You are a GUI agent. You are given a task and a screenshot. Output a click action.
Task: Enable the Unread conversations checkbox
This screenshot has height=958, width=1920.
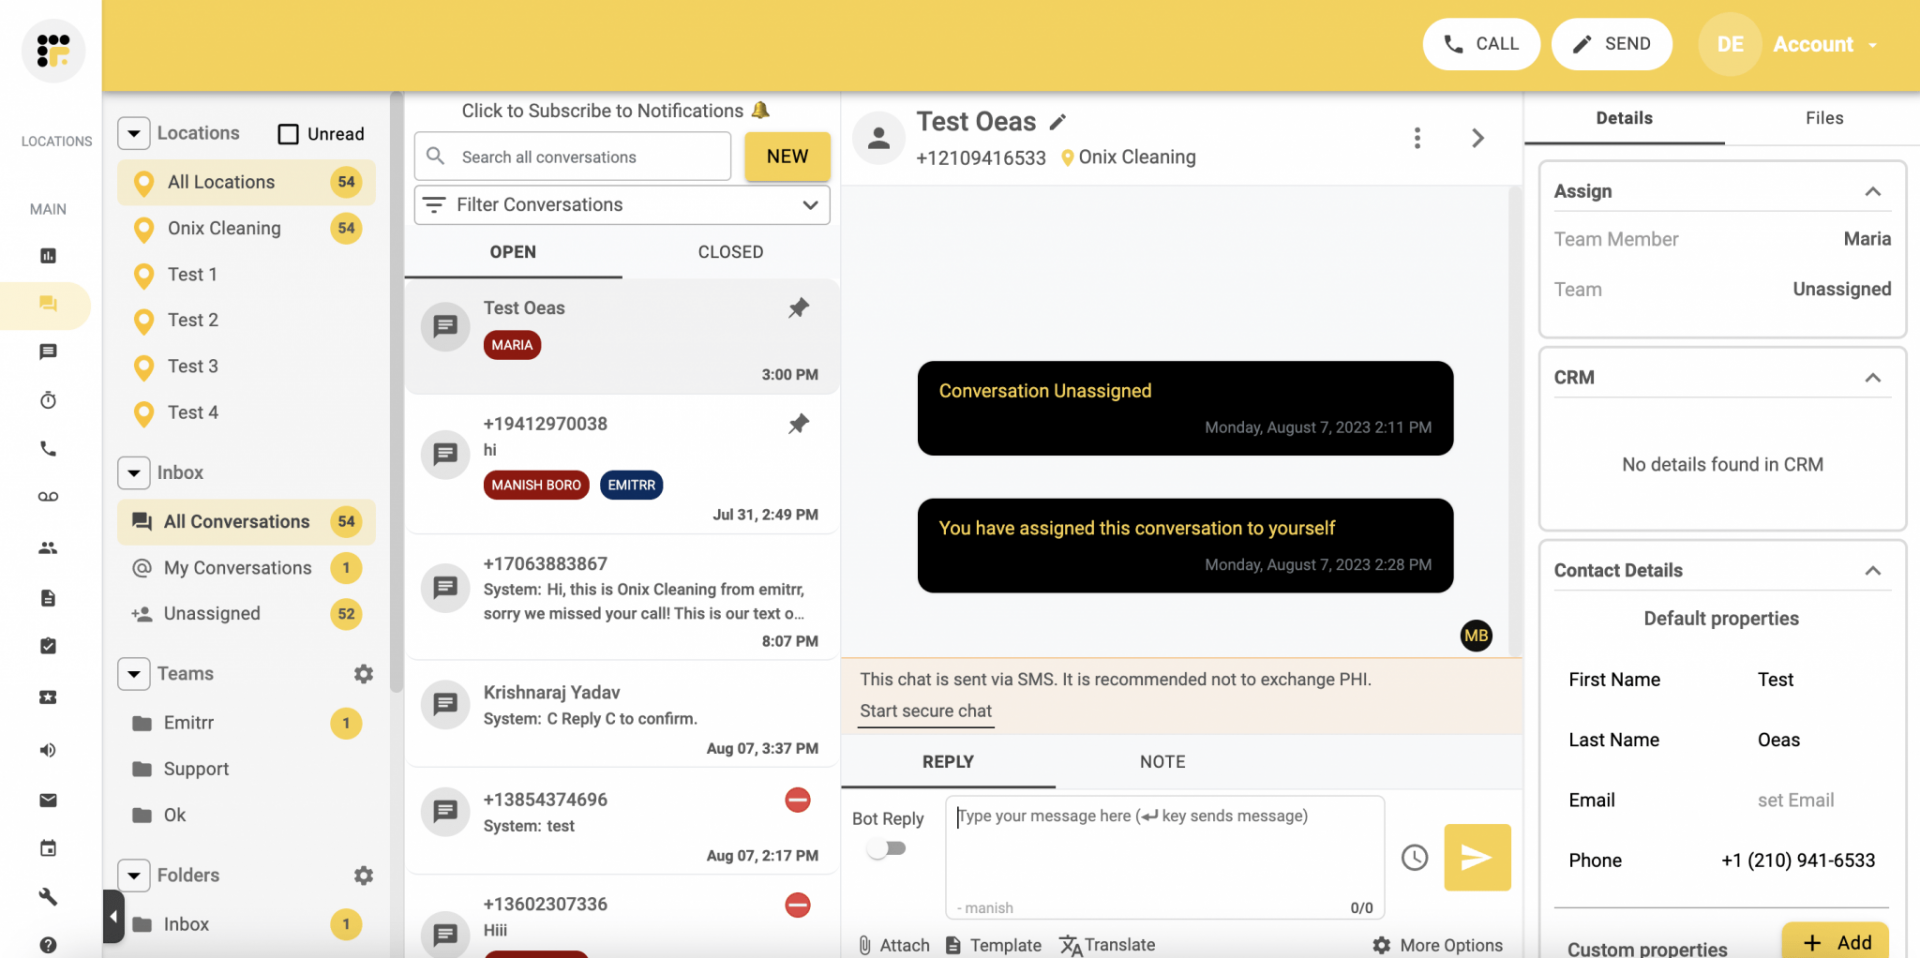pyautogui.click(x=289, y=132)
